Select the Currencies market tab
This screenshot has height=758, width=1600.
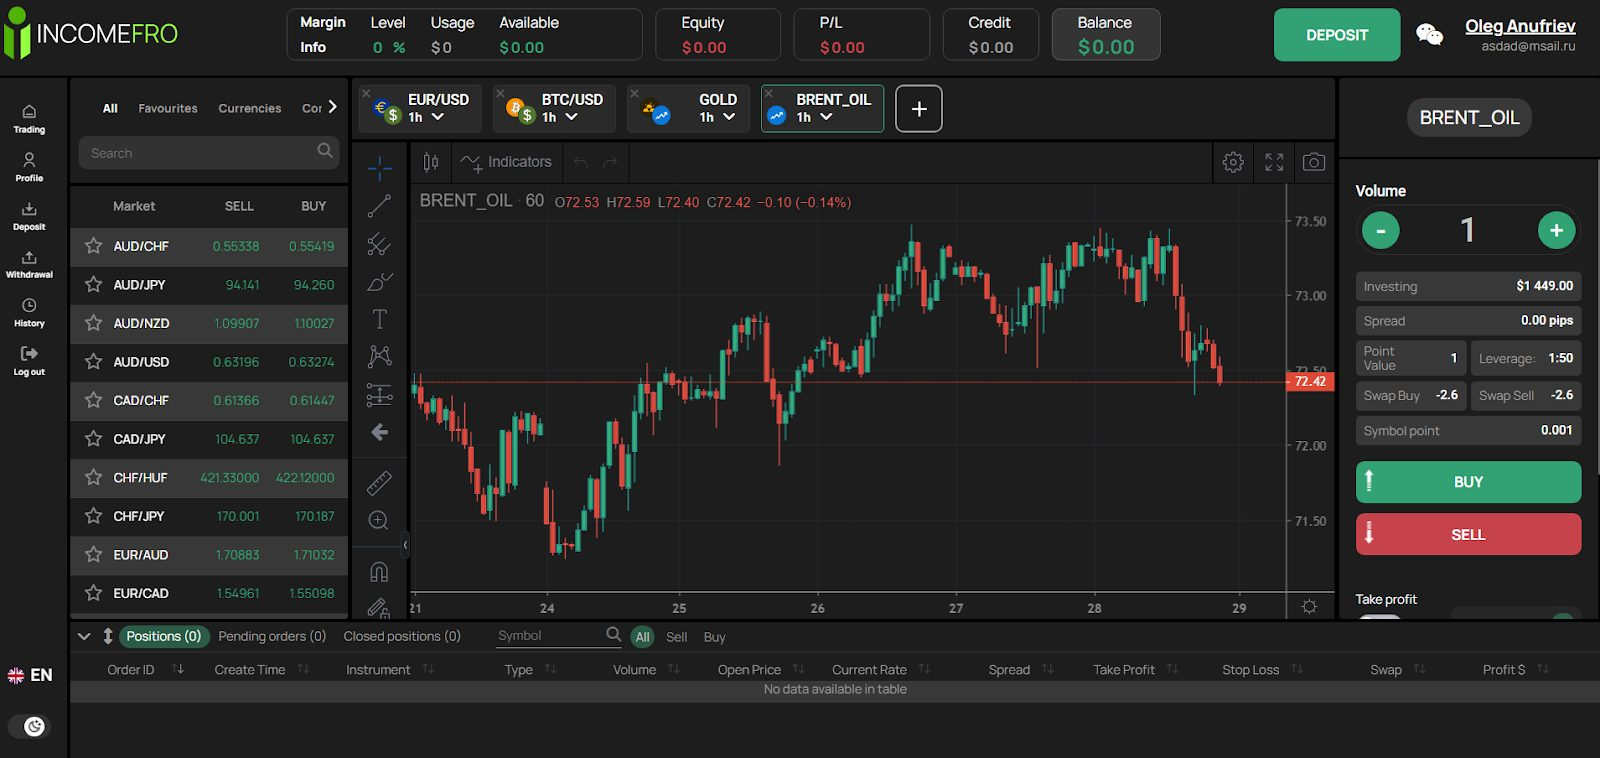(250, 108)
